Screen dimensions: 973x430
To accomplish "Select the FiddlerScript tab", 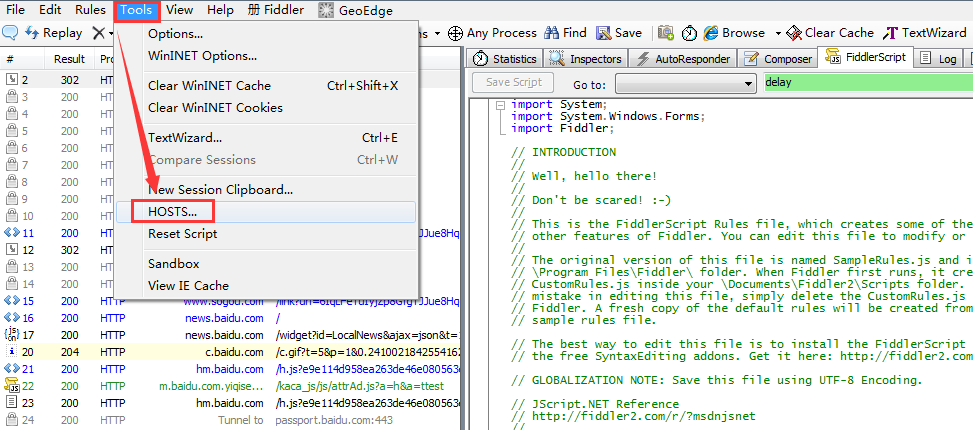I will [865, 57].
